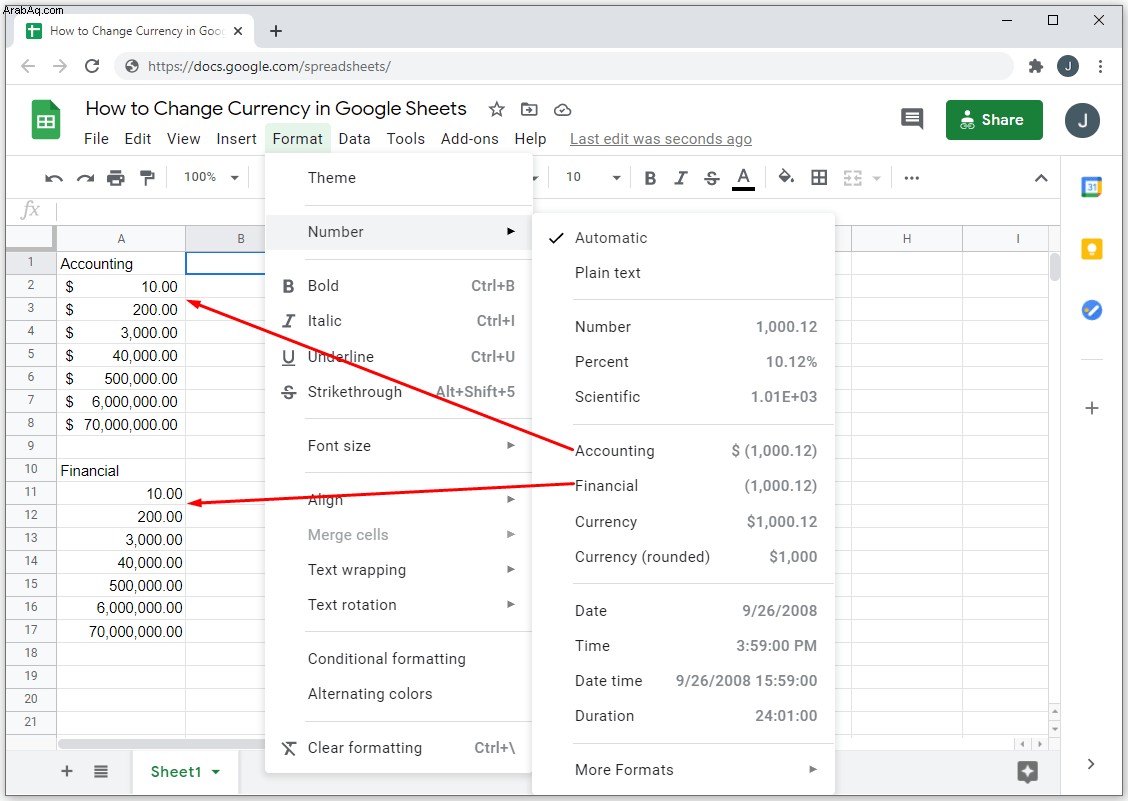Expand the Text rotation submenu
This screenshot has height=801, width=1128.
point(399,605)
